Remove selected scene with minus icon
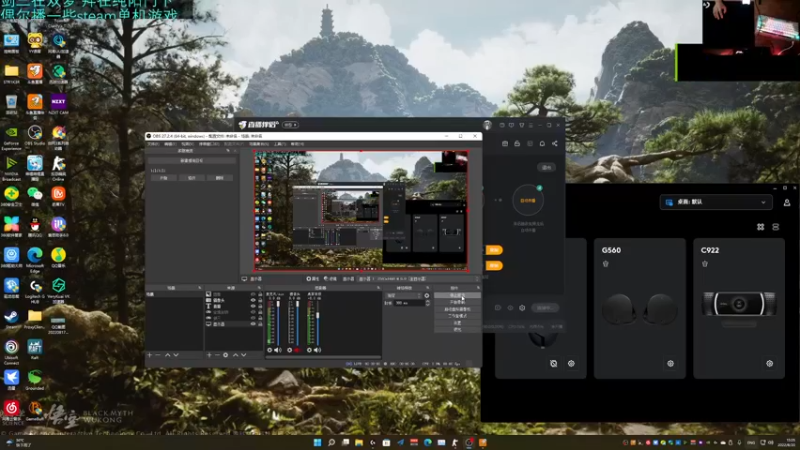800x450 pixels. pos(158,355)
